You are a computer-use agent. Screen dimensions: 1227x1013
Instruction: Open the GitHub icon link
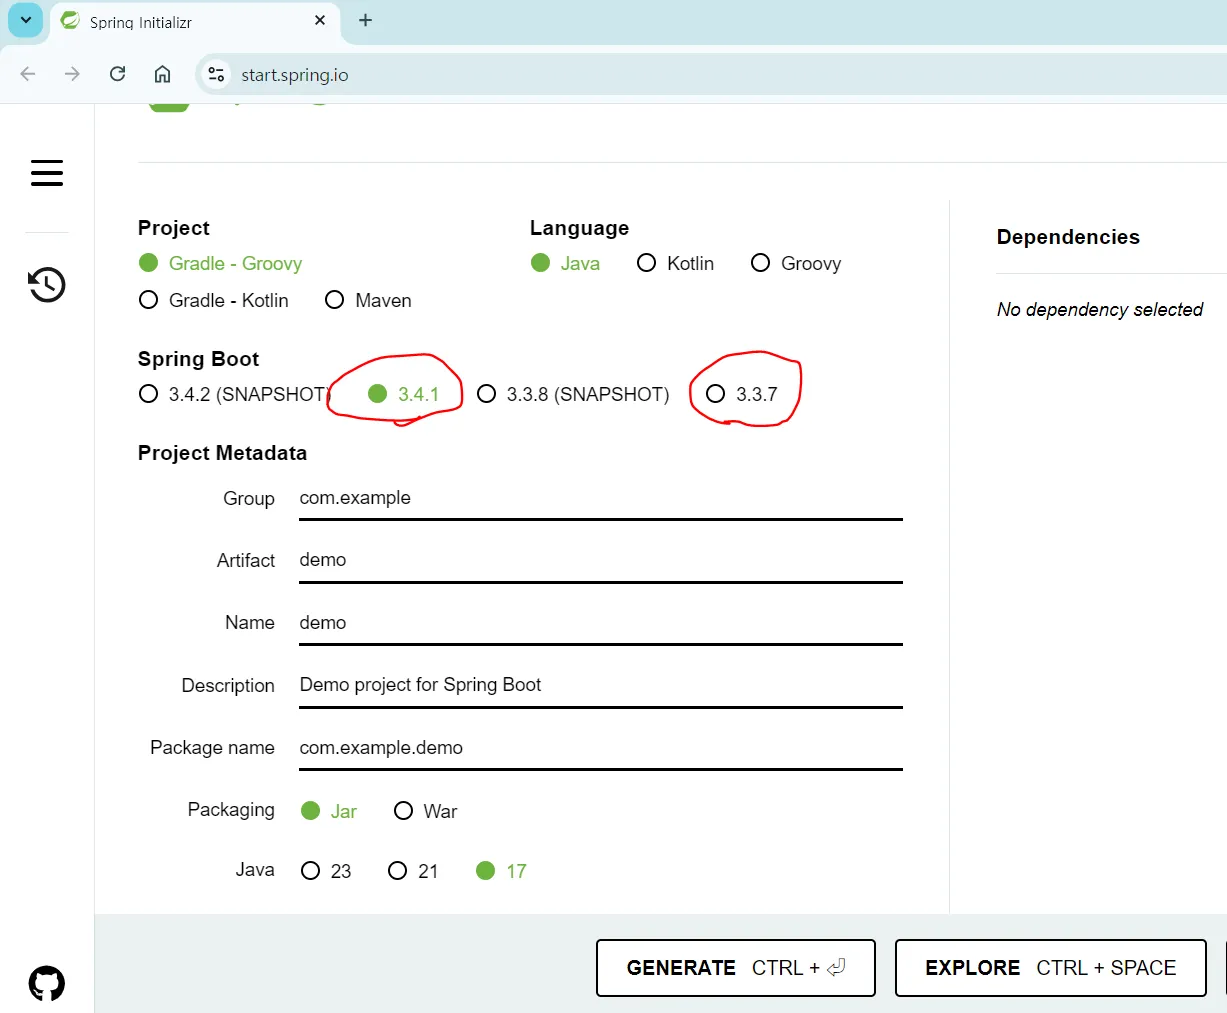coord(47,984)
